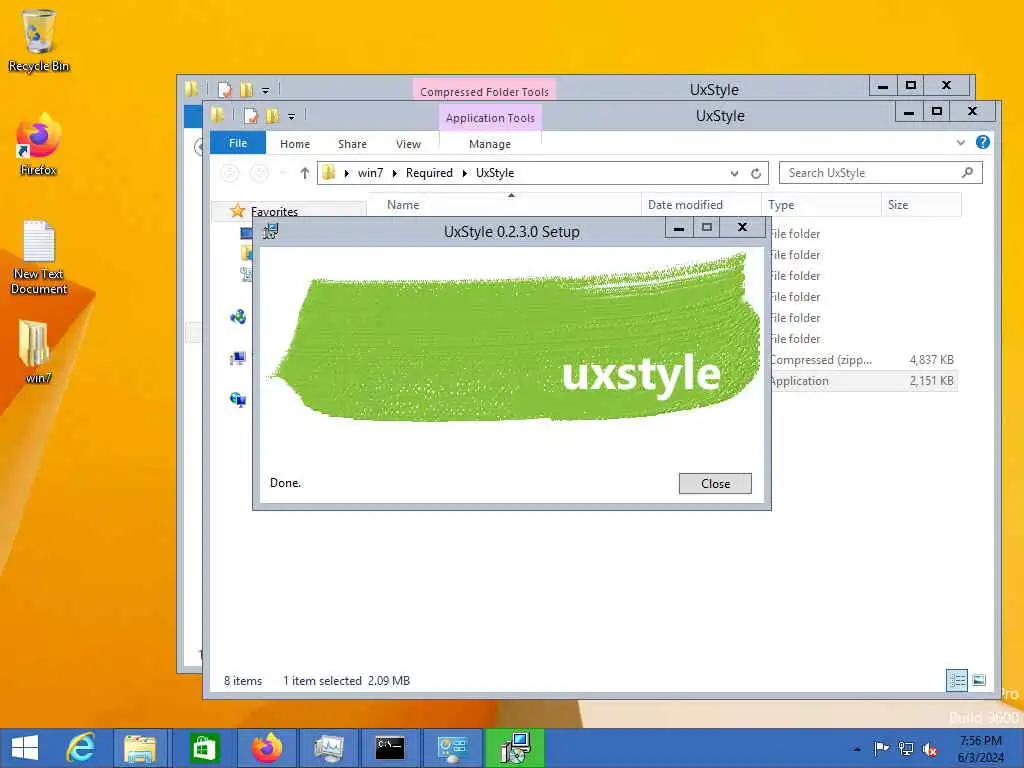Image resolution: width=1024 pixels, height=768 pixels.
Task: Open File Explorer from the taskbar
Action: pyautogui.click(x=140, y=748)
